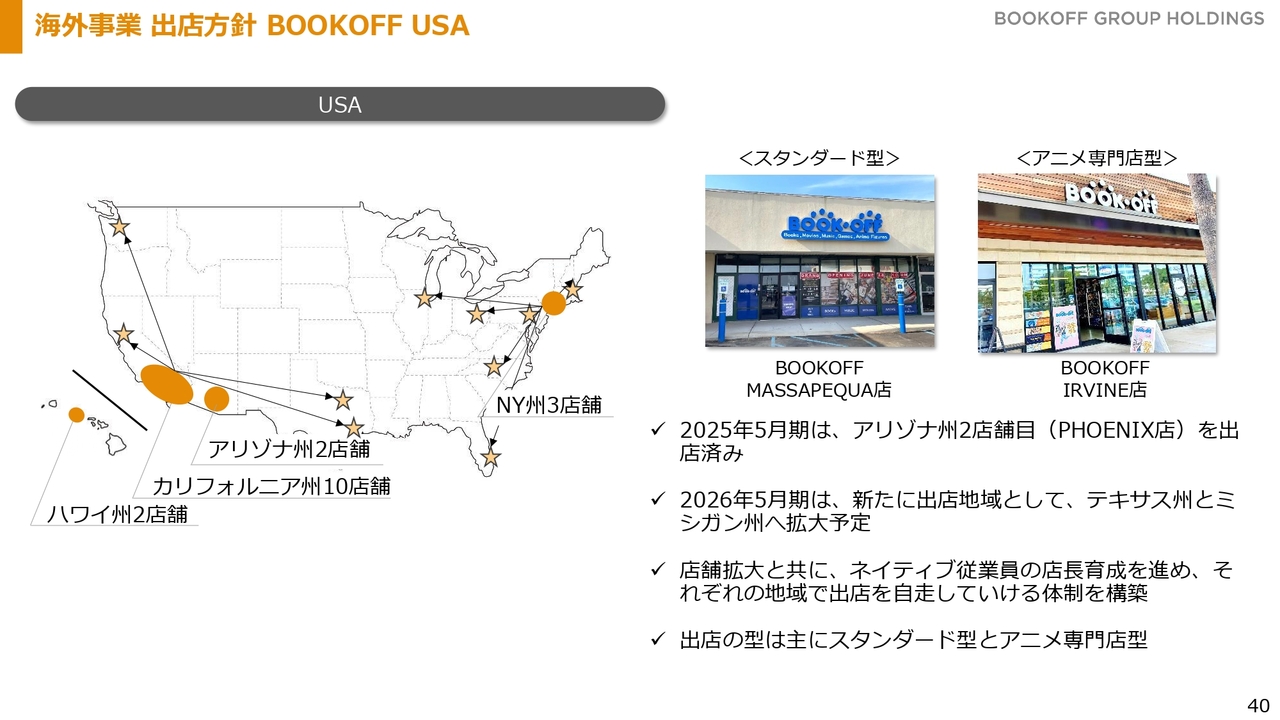Viewport: 1280px width, 720px height.
Task: Click the gray USA section banner
Action: coord(340,105)
